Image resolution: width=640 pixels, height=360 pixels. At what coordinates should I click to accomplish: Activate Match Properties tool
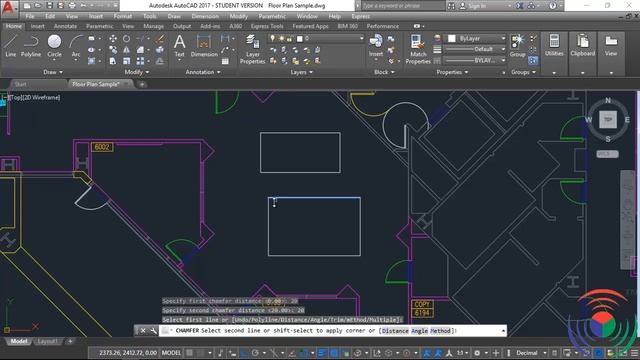click(x=418, y=49)
